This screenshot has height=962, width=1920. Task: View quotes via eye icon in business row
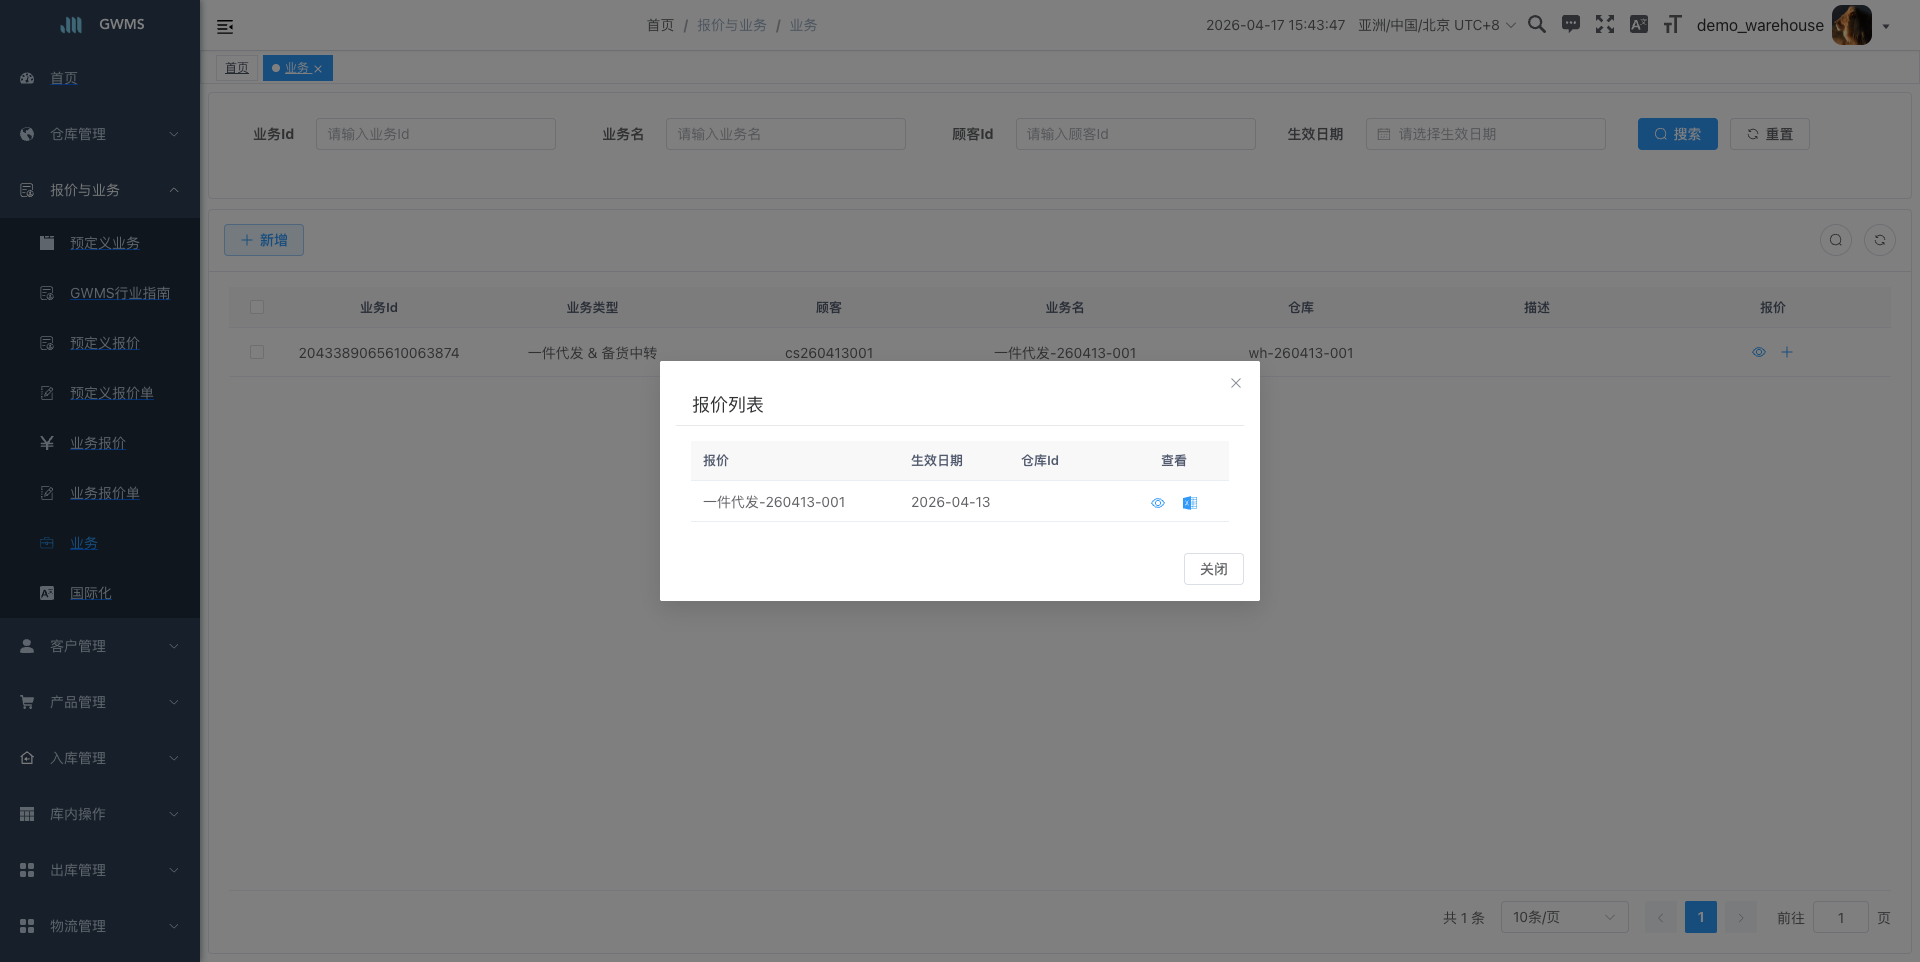pos(1759,352)
